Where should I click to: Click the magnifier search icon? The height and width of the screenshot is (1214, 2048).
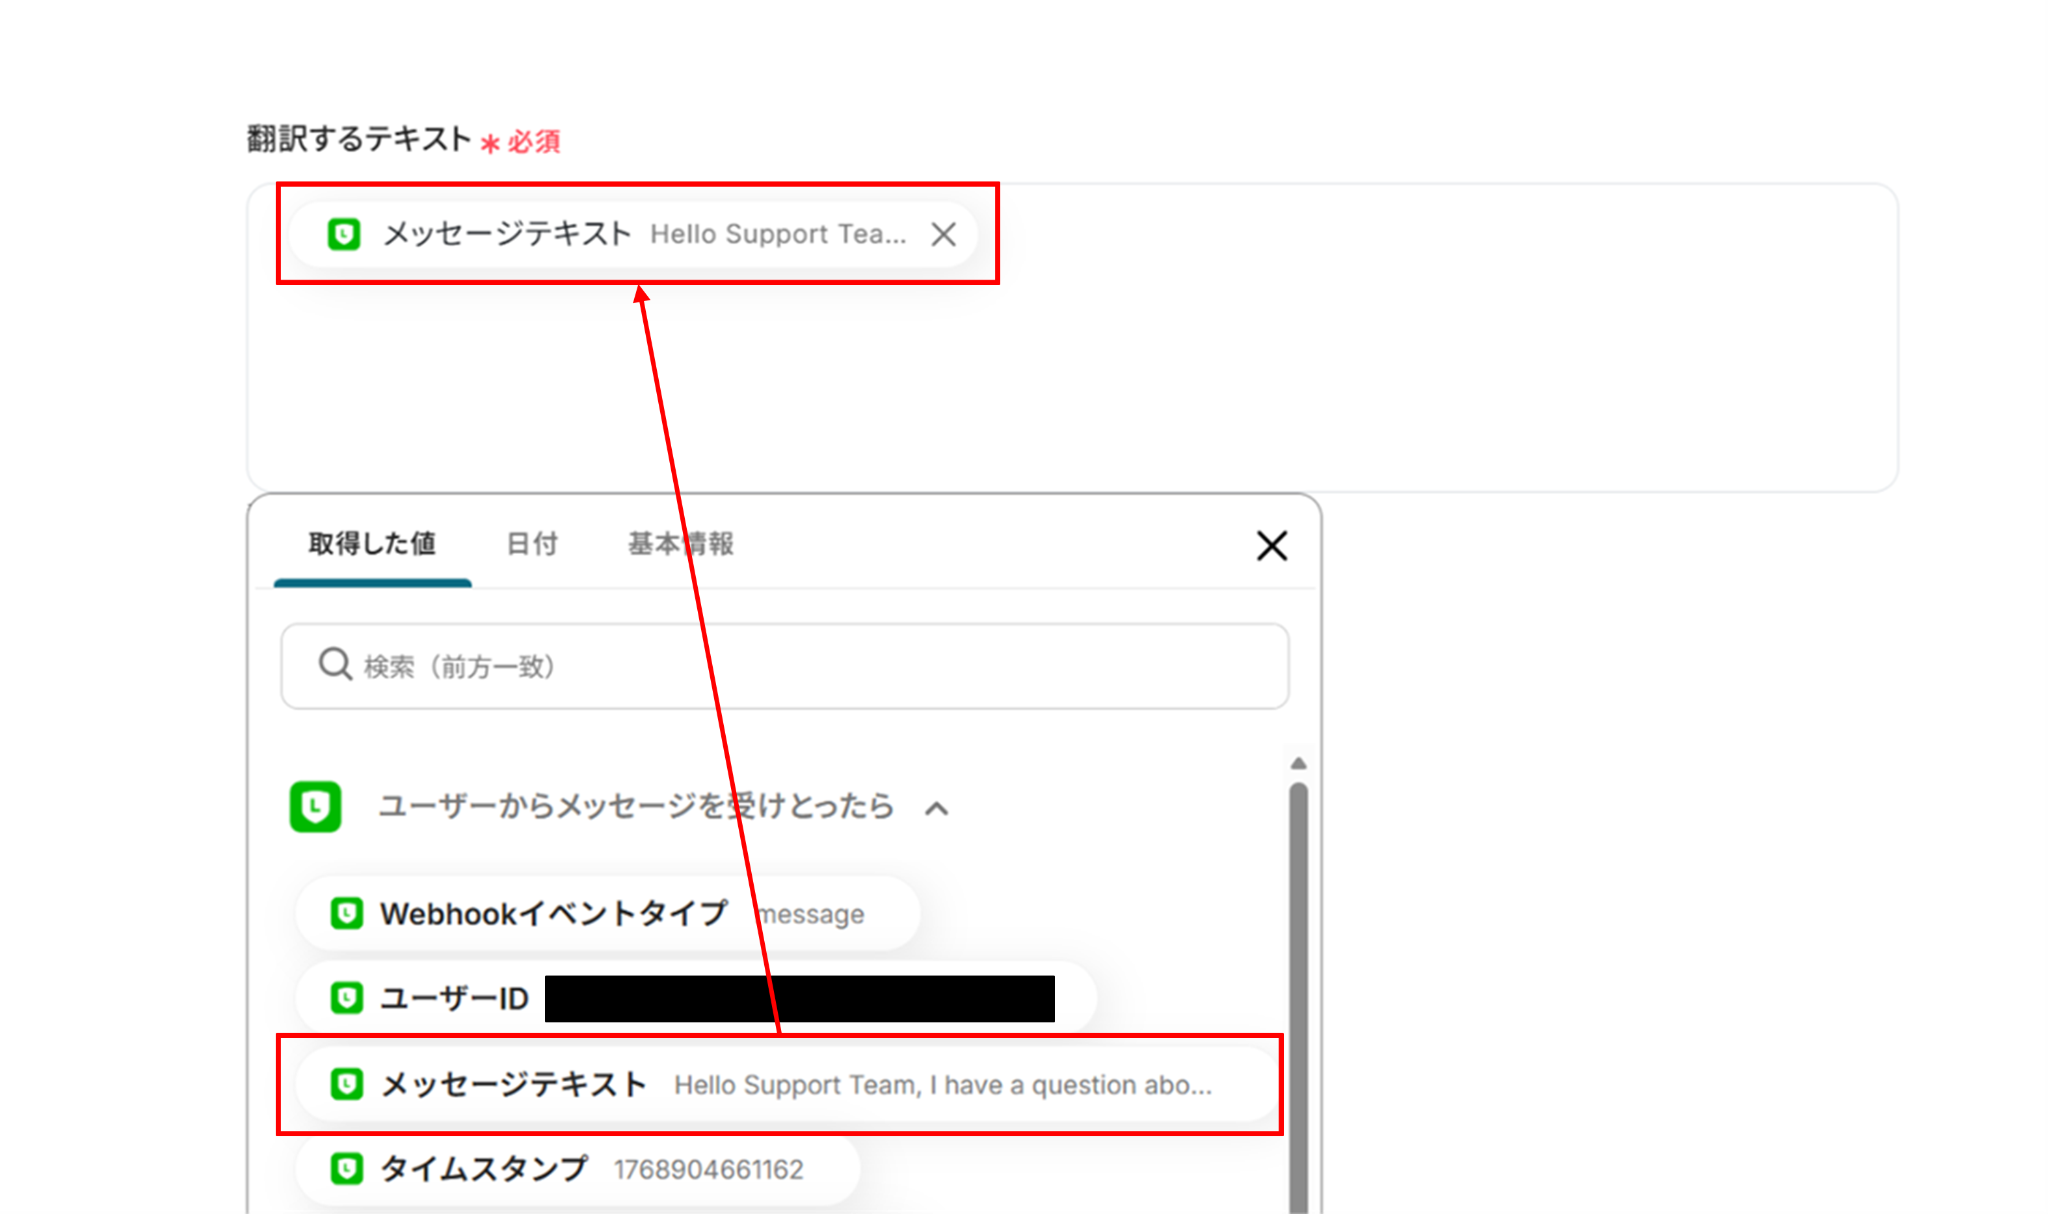334,664
